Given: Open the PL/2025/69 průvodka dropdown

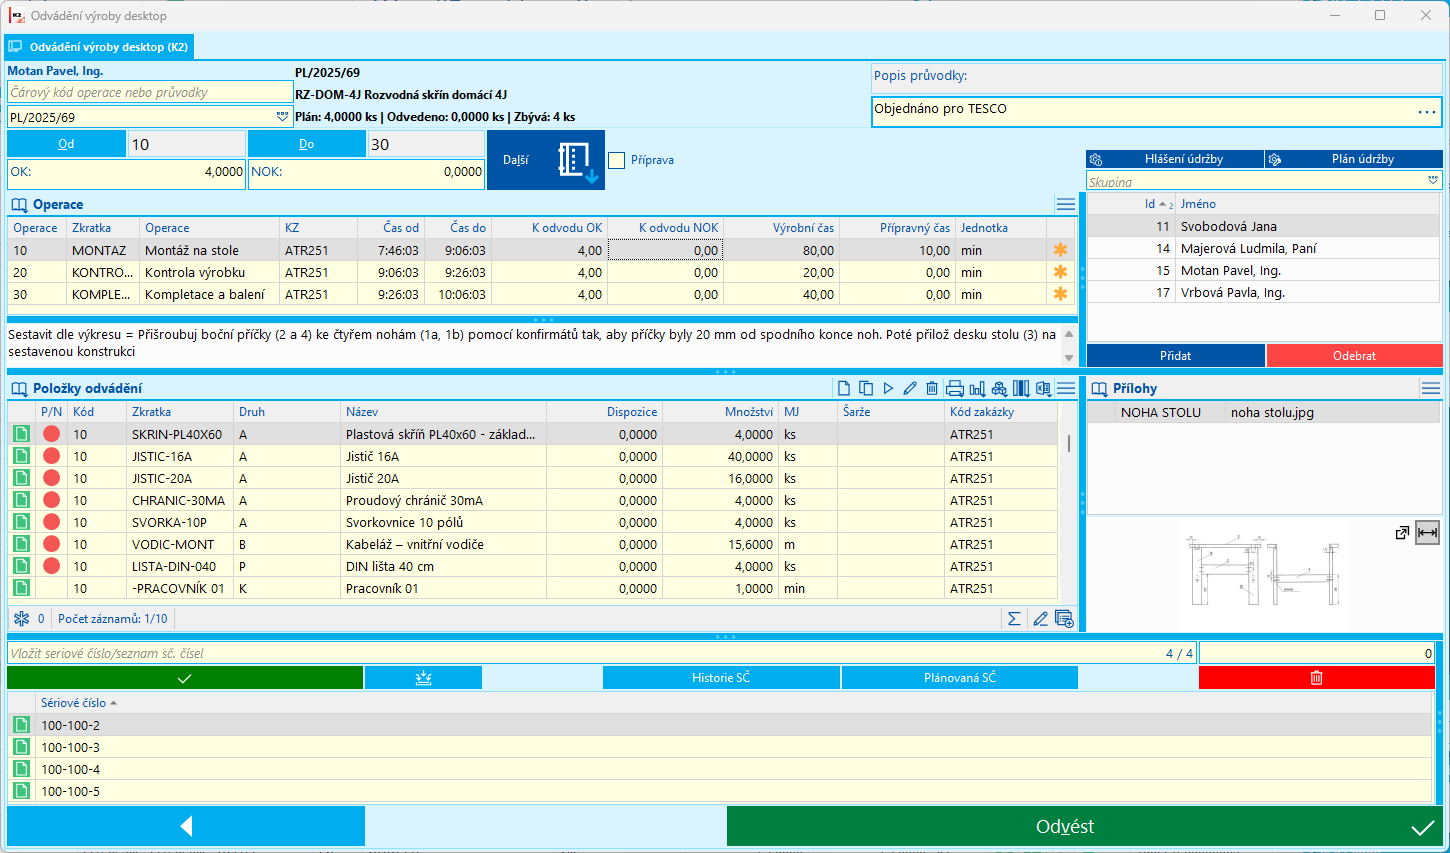Looking at the screenshot, I should click(x=282, y=117).
